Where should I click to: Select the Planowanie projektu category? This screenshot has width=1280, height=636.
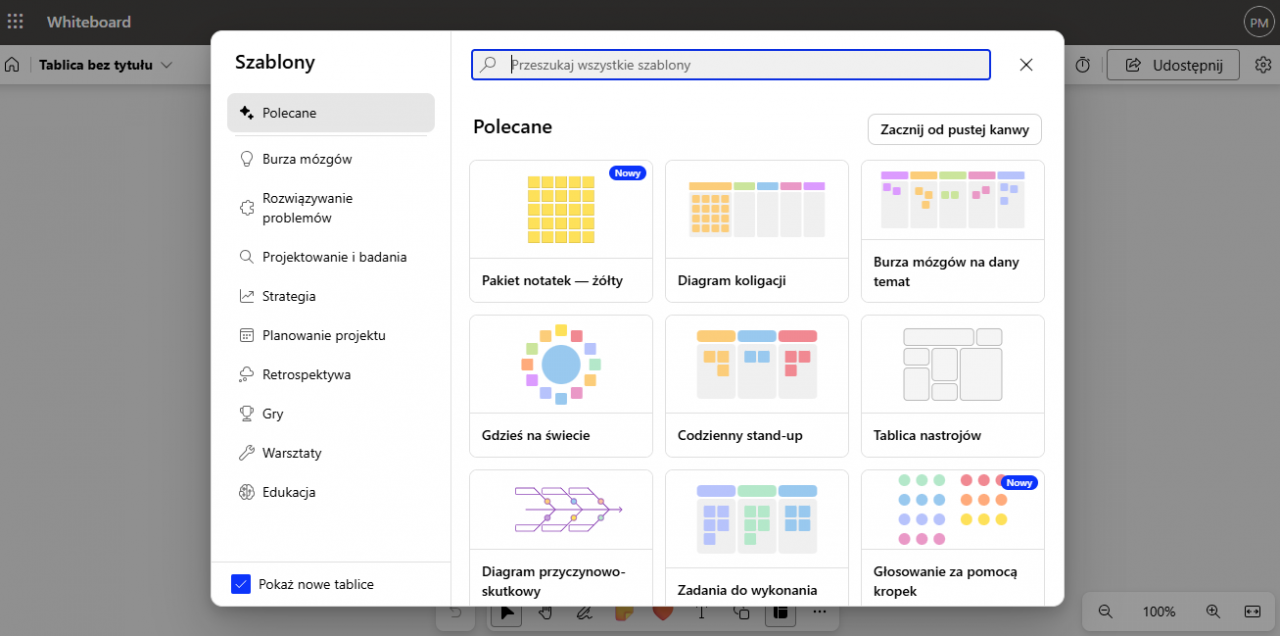[x=323, y=335]
